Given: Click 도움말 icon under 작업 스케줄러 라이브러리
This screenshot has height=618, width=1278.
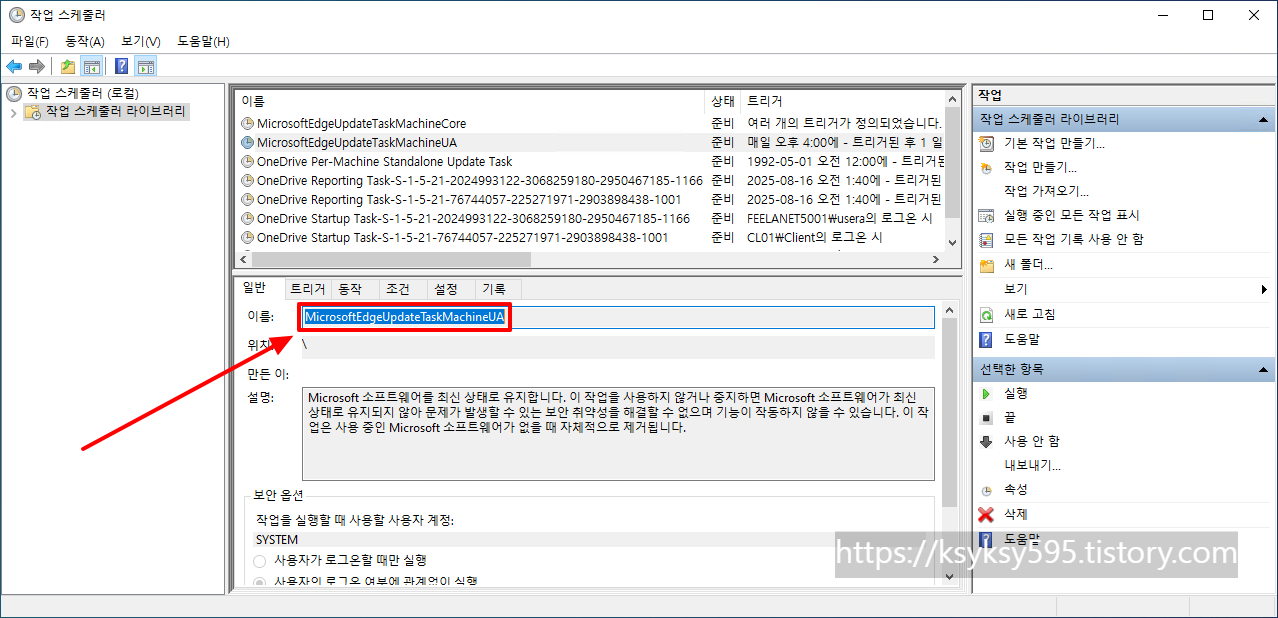Looking at the screenshot, I should [x=987, y=340].
